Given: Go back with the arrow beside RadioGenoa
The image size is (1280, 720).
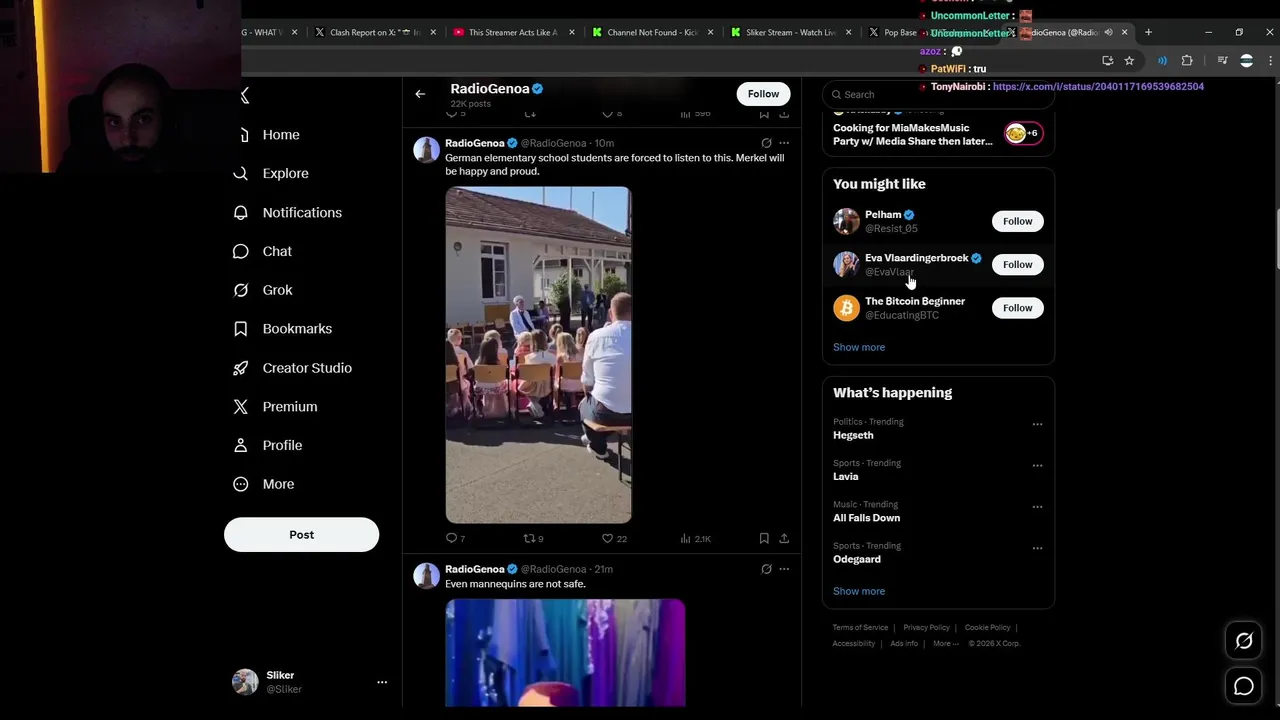Looking at the screenshot, I should [420, 94].
